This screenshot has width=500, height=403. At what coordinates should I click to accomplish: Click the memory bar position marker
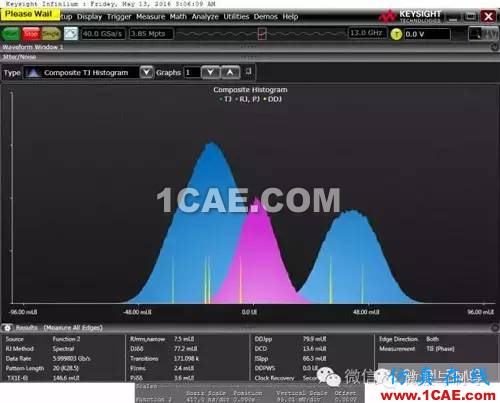(x=262, y=33)
